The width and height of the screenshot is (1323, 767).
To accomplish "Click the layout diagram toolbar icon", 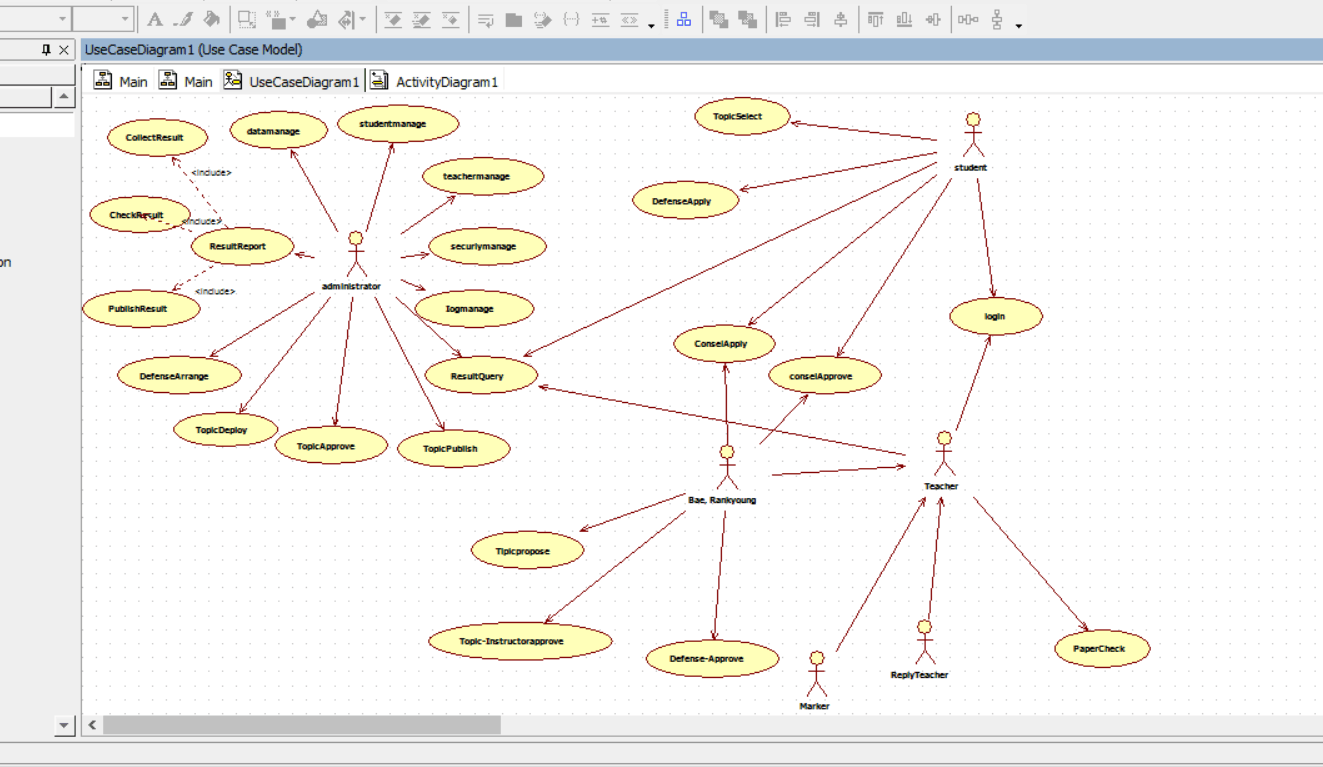I will click(684, 19).
